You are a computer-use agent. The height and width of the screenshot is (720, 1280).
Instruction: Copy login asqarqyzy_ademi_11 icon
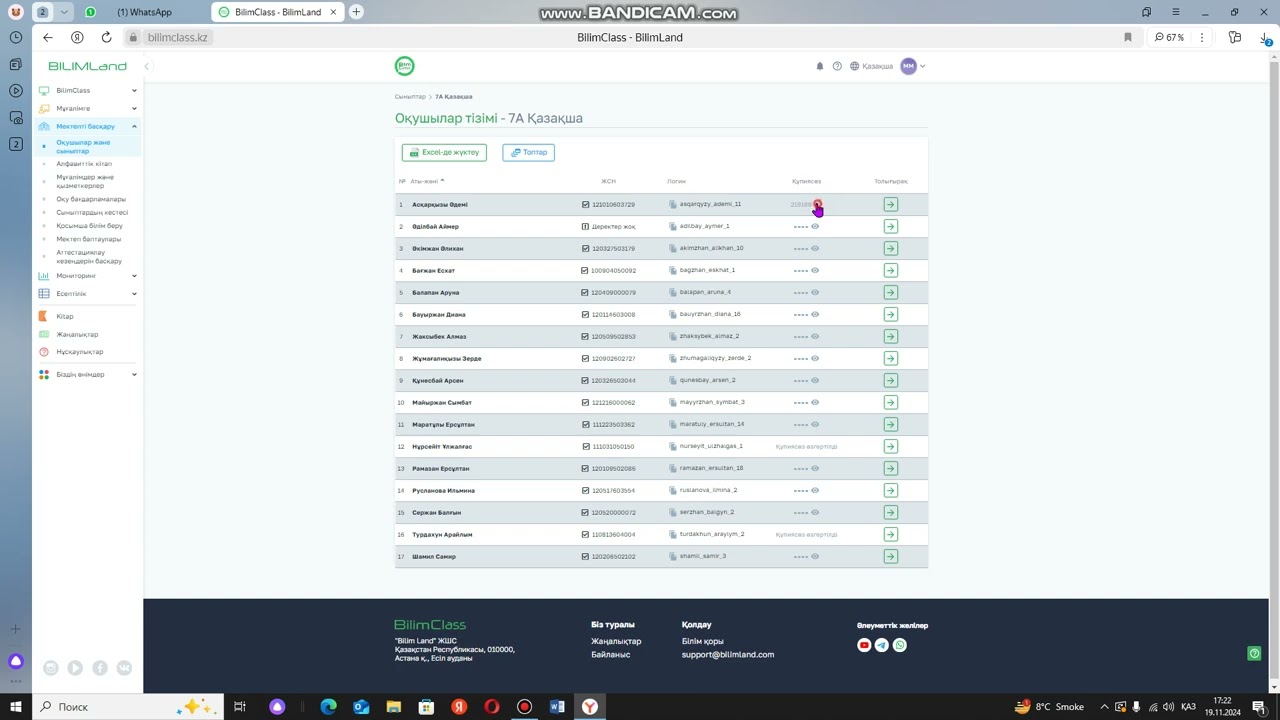point(673,204)
